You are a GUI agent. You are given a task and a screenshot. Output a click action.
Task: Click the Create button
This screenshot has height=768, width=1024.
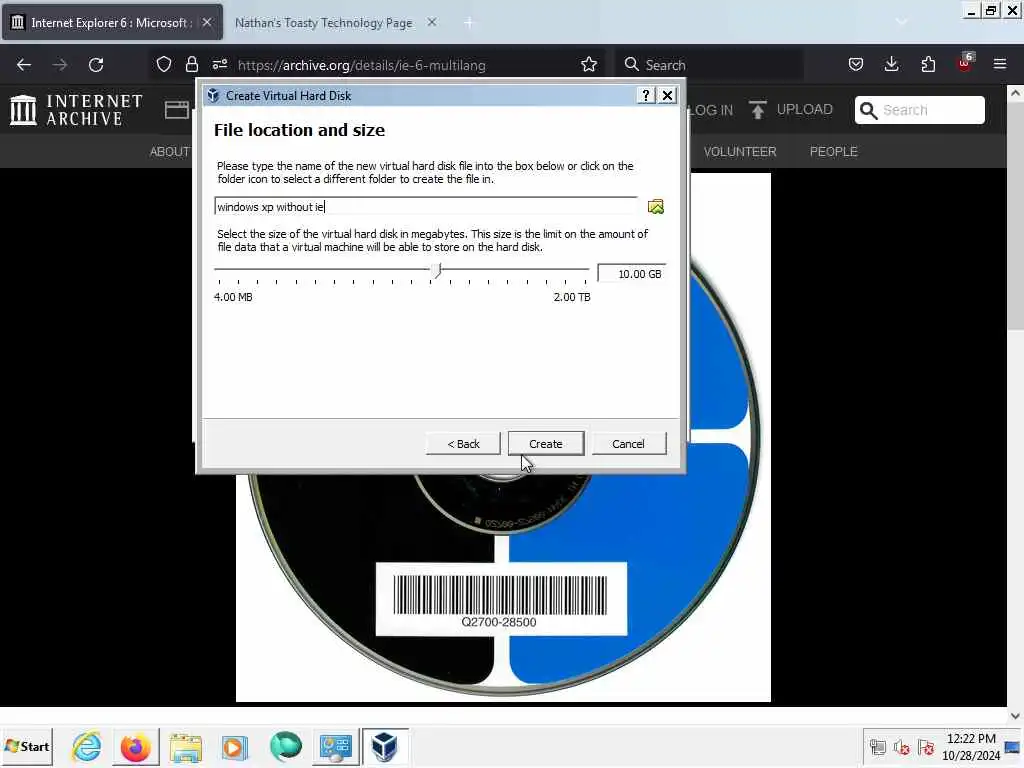point(545,443)
